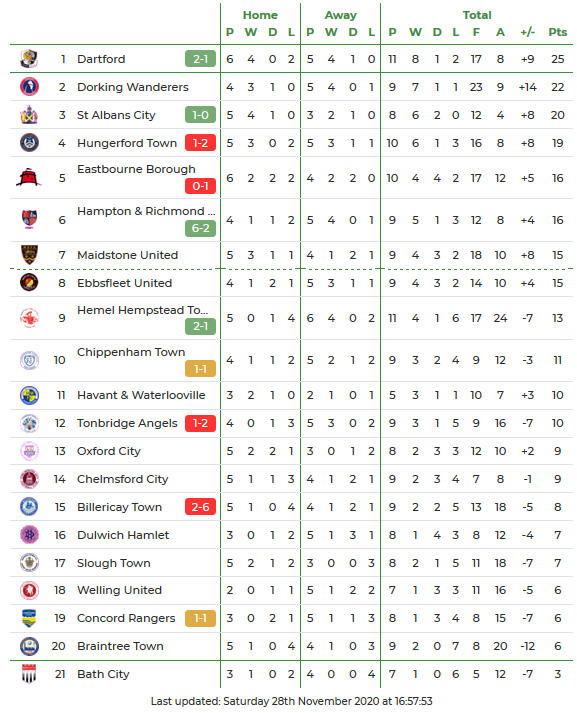Click the Eastbourne Borough club logo
577x713 pixels.
(28, 178)
